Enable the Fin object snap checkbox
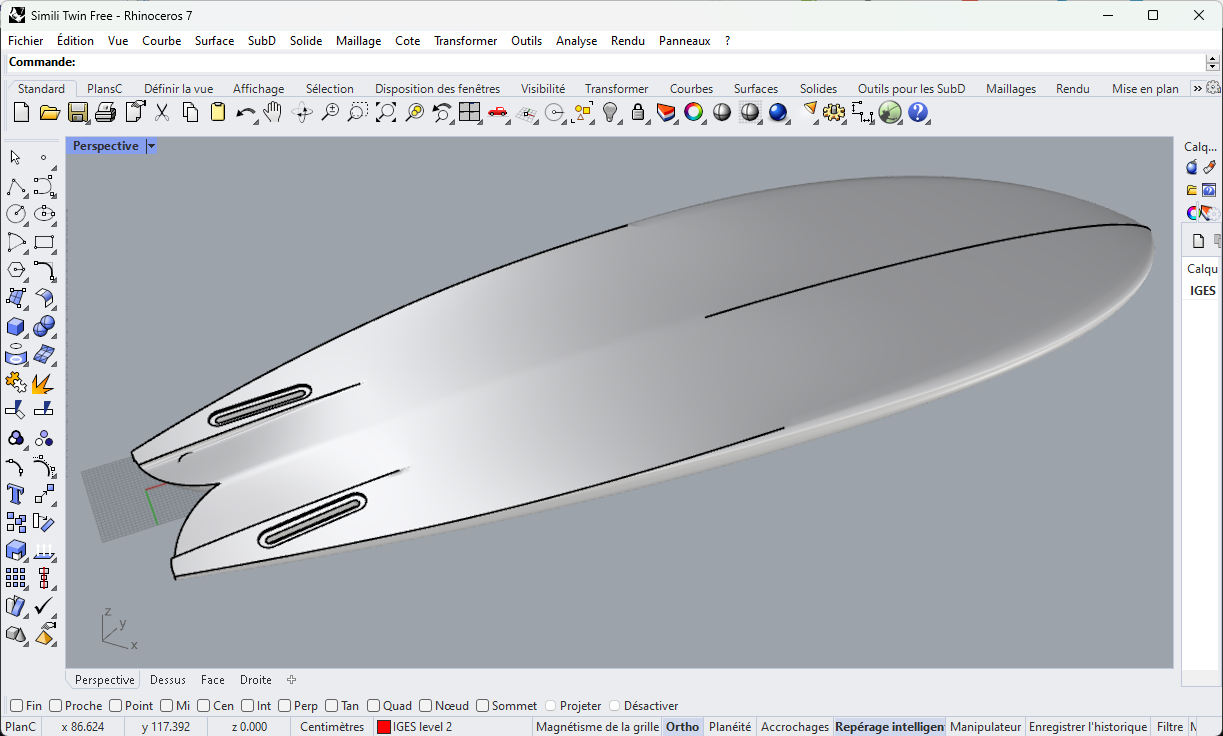 (x=16, y=706)
